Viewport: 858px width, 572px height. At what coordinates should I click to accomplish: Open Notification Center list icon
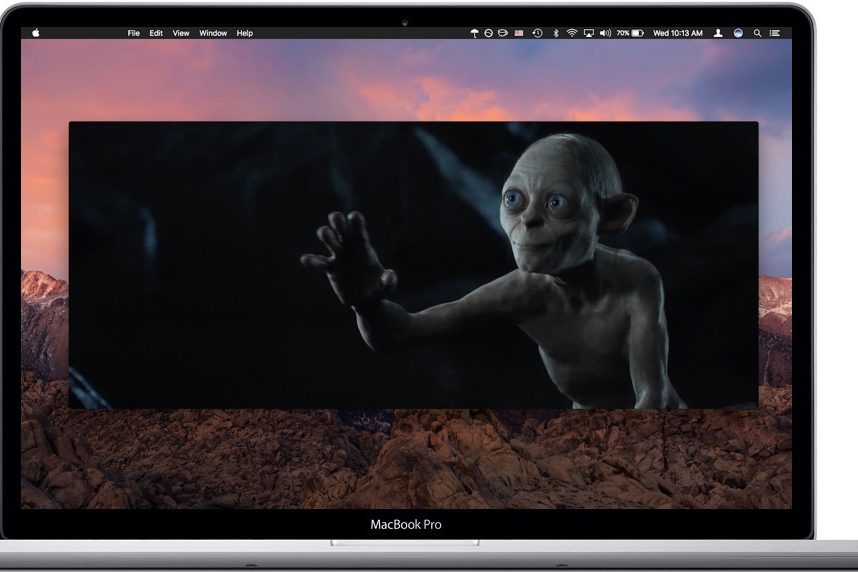pyautogui.click(x=774, y=33)
